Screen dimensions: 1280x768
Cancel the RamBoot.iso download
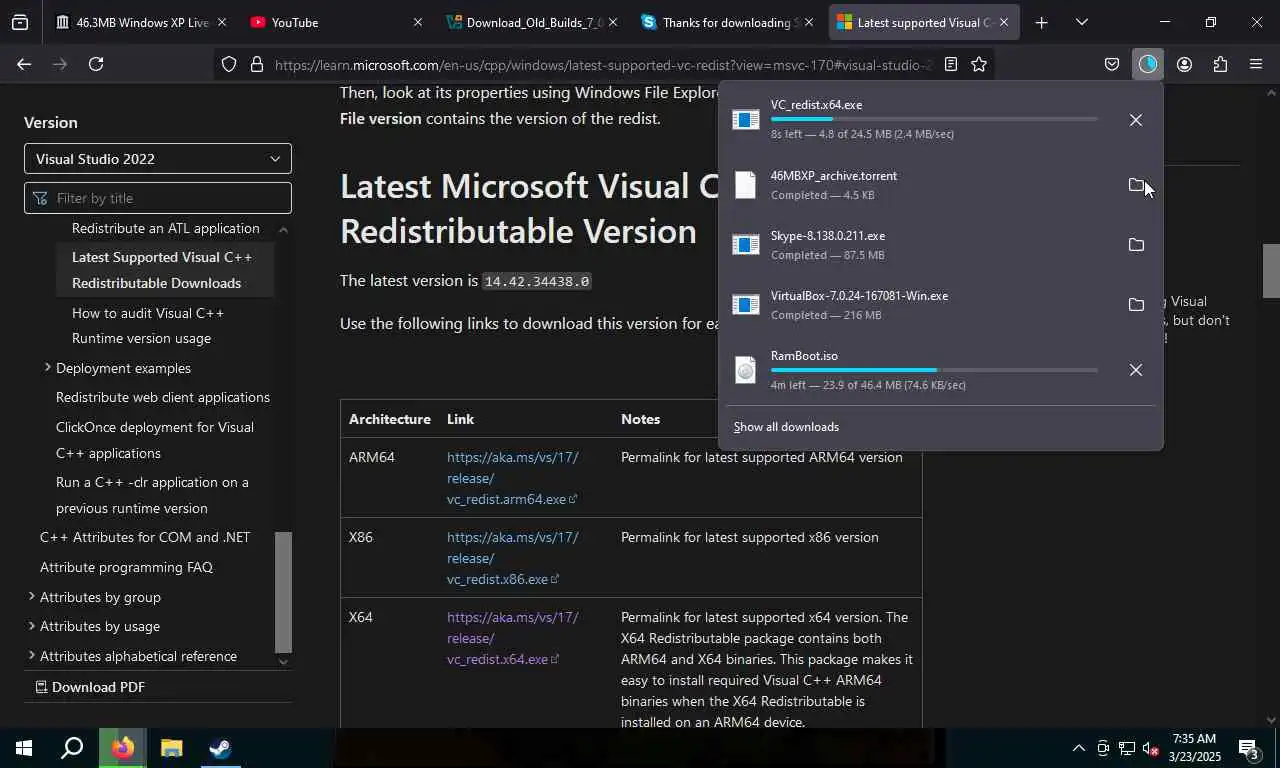click(1135, 370)
